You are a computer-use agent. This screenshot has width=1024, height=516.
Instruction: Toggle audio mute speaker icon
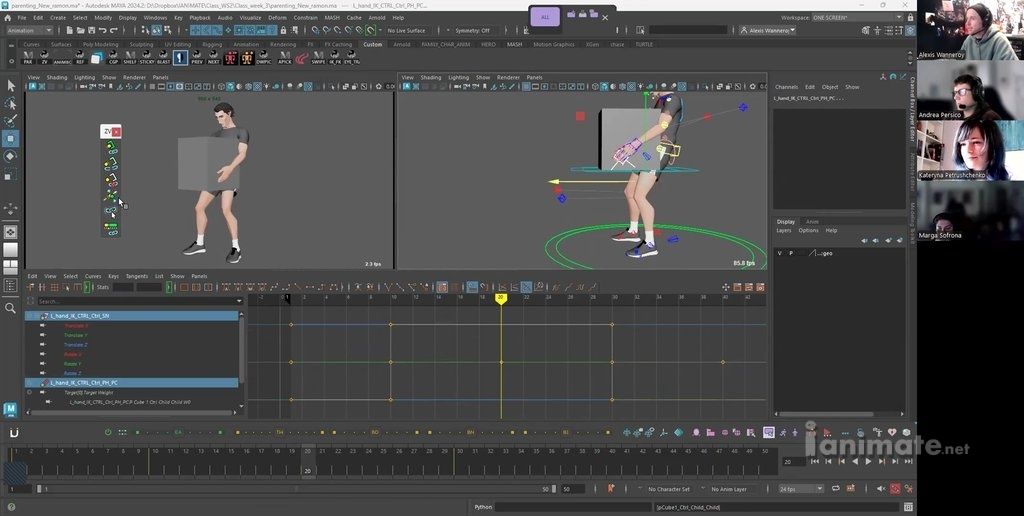881,489
